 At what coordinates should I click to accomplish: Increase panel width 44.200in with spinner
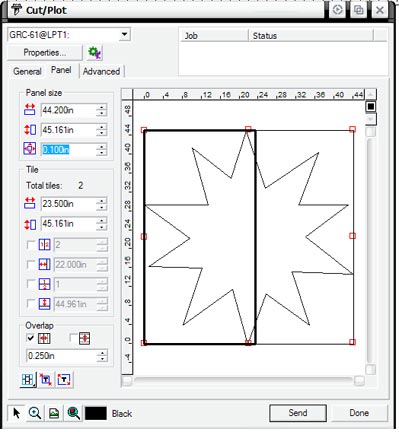(x=102, y=107)
